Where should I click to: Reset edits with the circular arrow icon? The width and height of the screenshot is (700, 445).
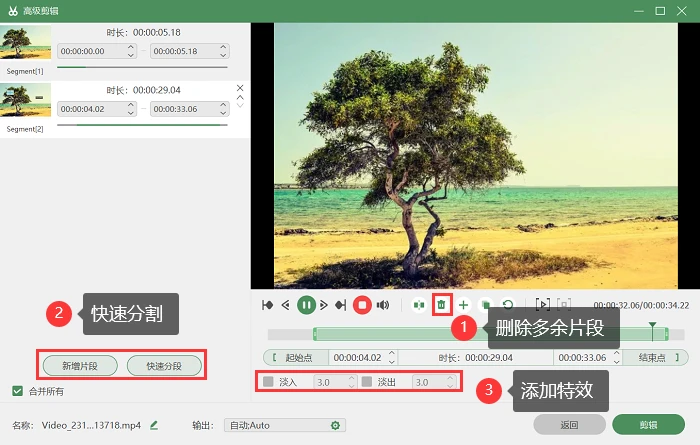[x=508, y=305]
